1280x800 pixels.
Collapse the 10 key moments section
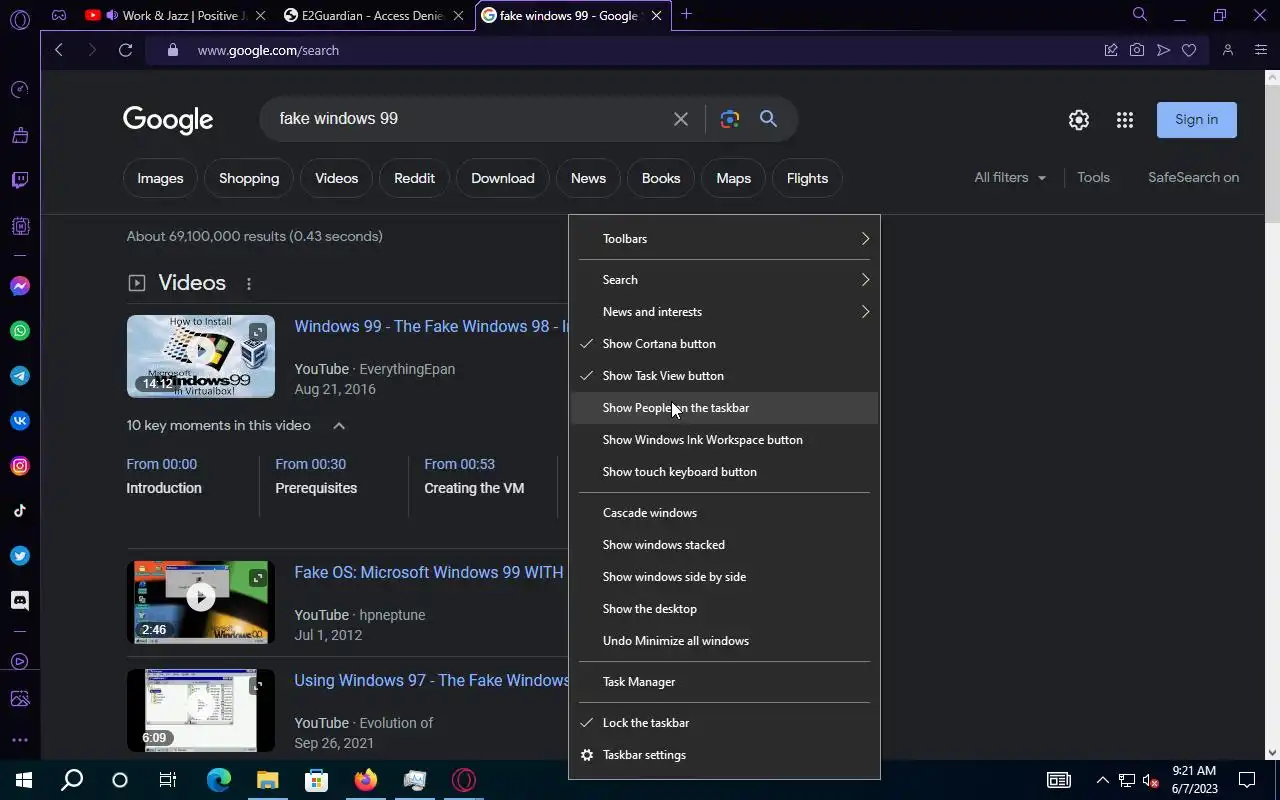[x=339, y=426]
